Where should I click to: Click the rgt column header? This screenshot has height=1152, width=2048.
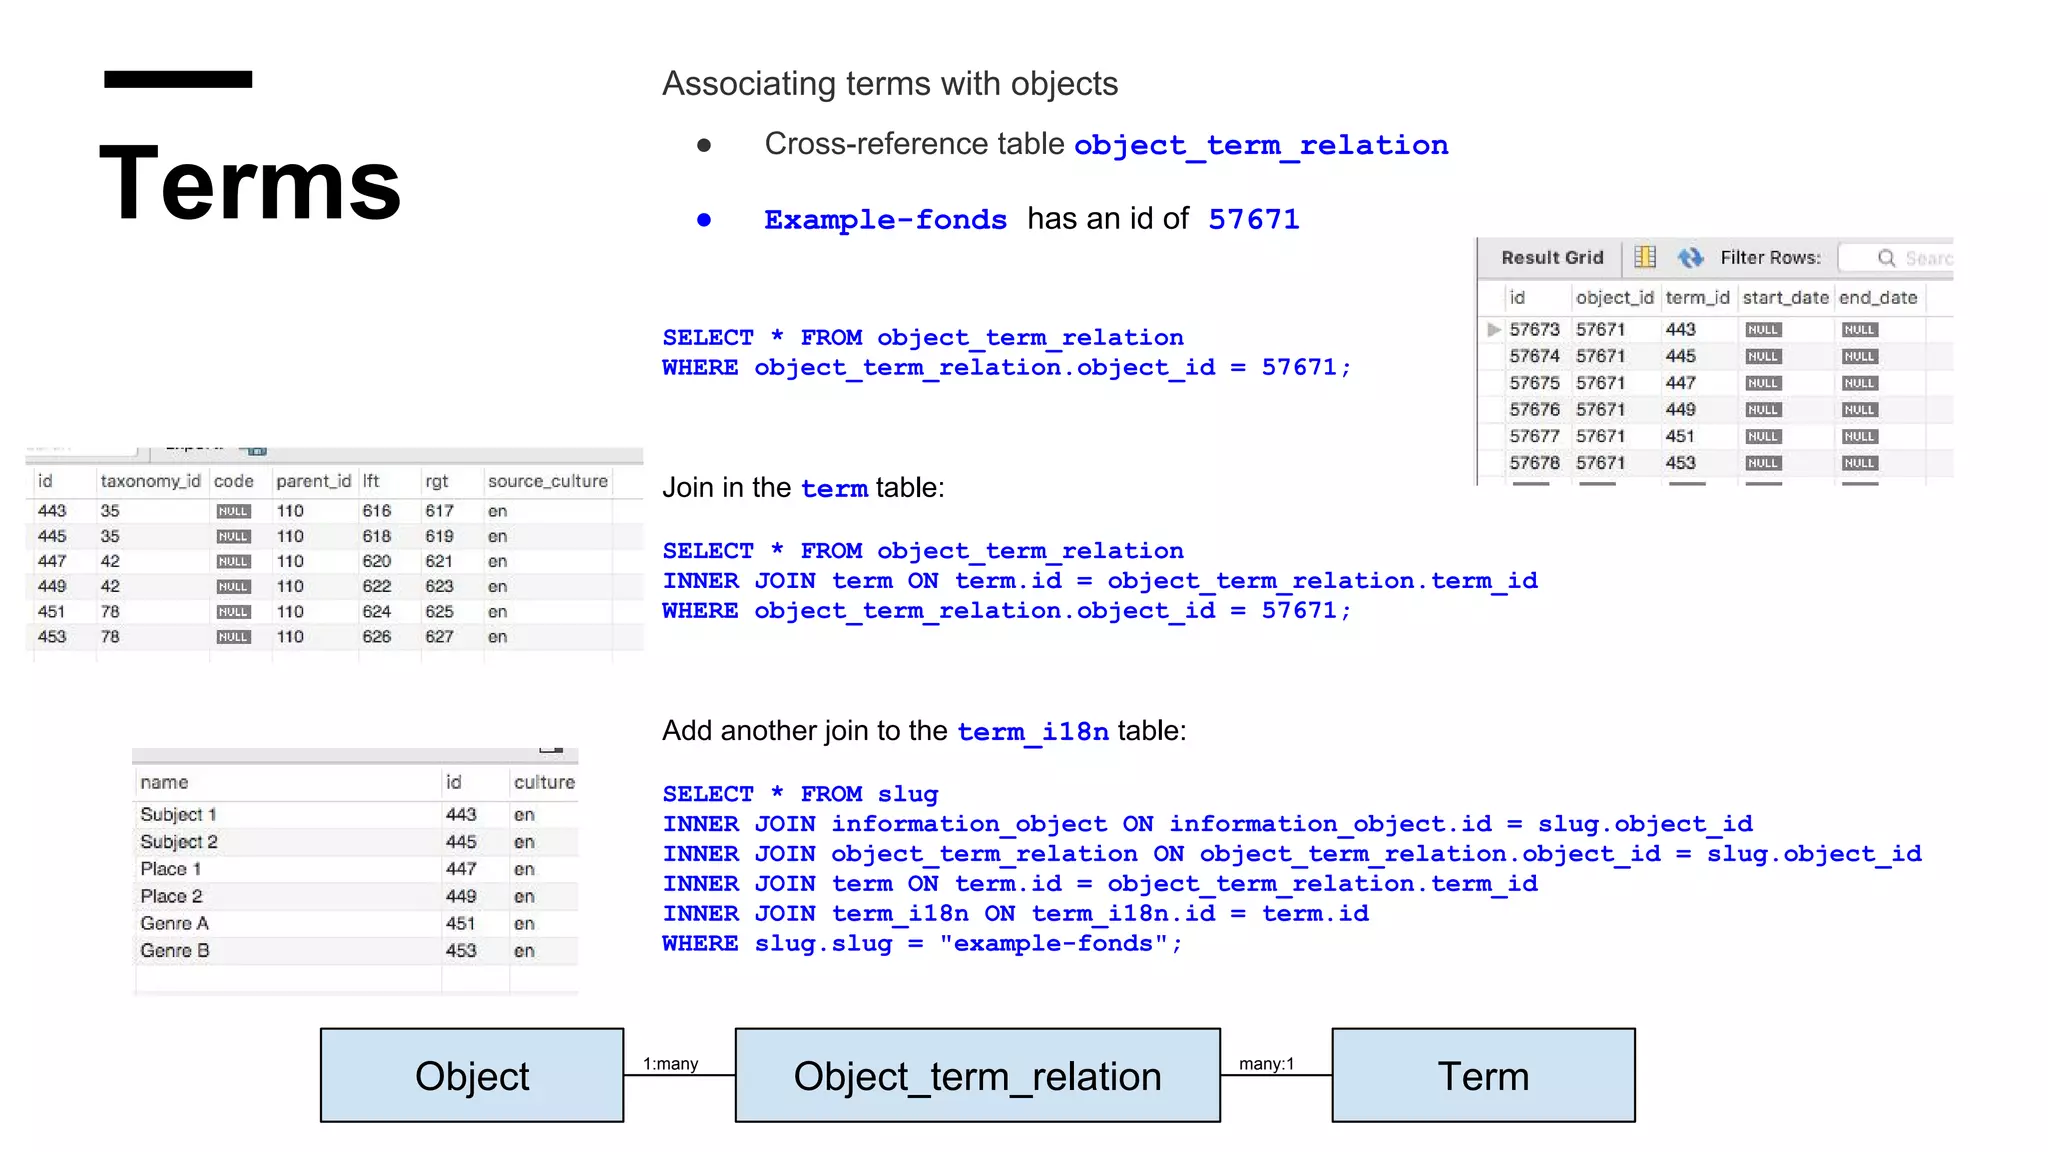point(436,481)
